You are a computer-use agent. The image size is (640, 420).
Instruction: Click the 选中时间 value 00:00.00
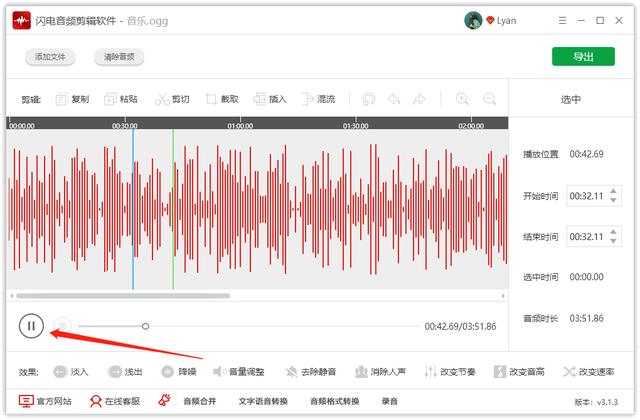tap(587, 277)
